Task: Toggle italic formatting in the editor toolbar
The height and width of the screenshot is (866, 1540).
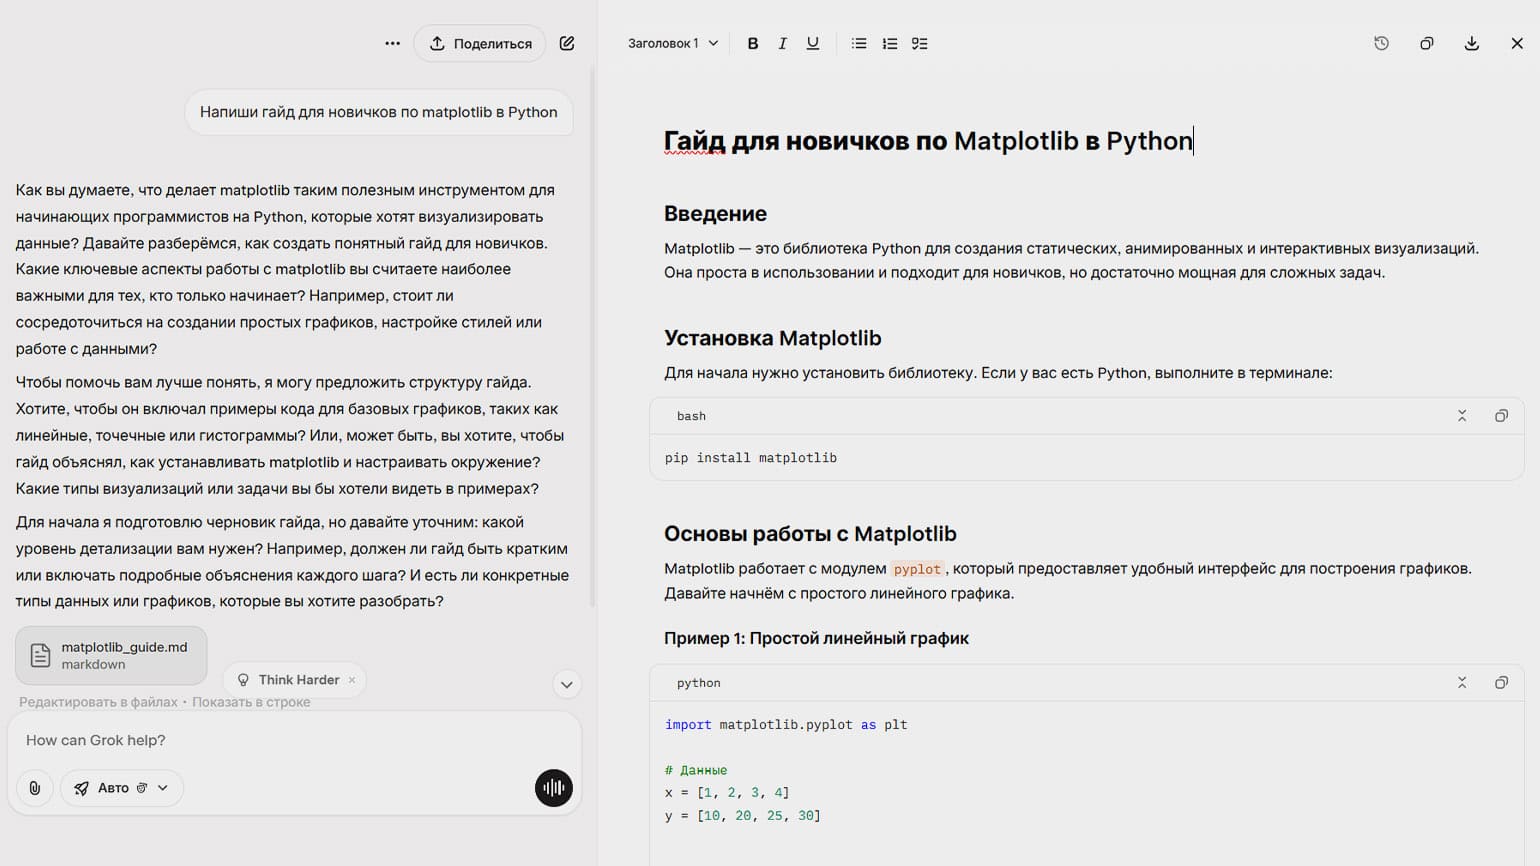Action: pyautogui.click(x=783, y=44)
